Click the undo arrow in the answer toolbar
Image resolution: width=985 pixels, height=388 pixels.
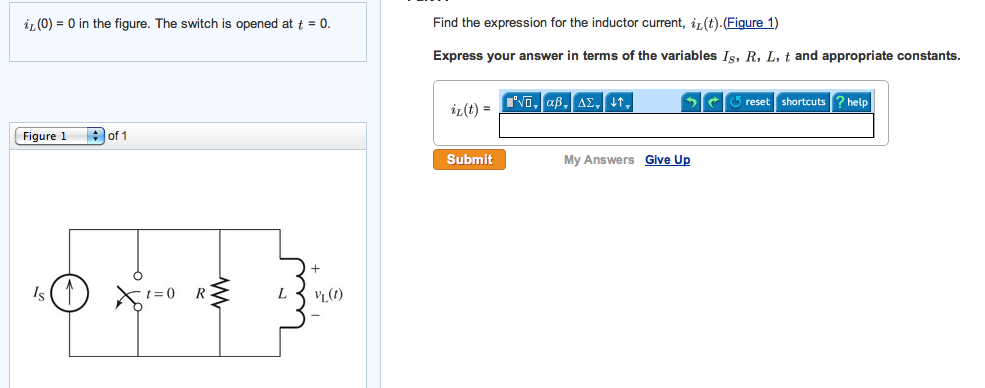pyautogui.click(x=692, y=102)
